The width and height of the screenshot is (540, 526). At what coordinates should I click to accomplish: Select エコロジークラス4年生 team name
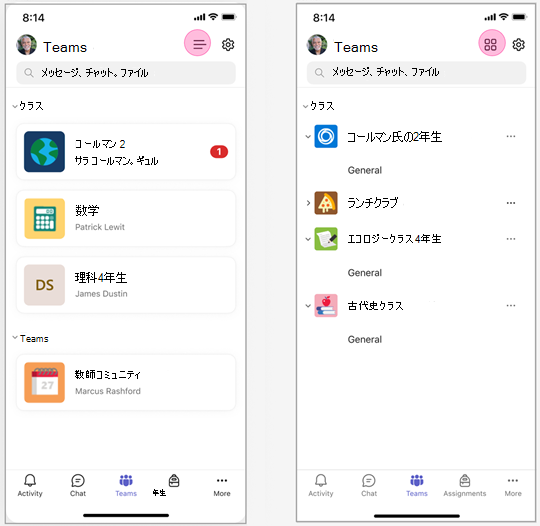pos(394,239)
